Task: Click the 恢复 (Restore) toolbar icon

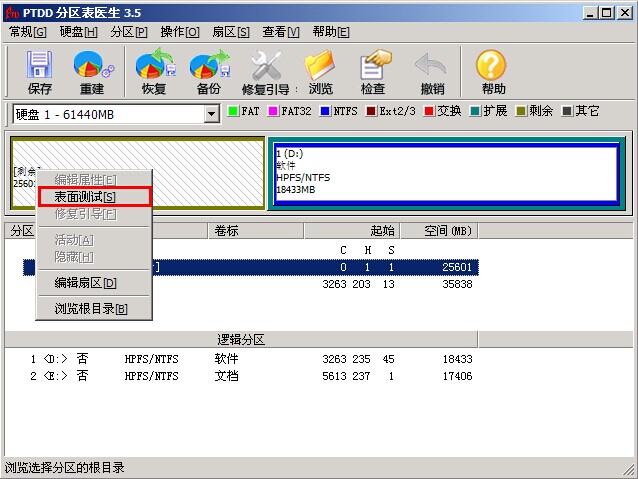Action: (x=155, y=72)
